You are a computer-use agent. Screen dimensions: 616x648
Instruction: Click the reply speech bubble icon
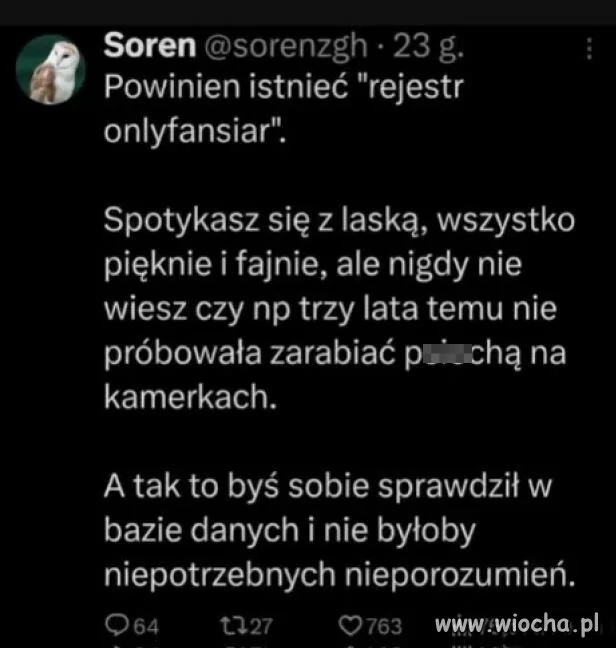(117, 624)
